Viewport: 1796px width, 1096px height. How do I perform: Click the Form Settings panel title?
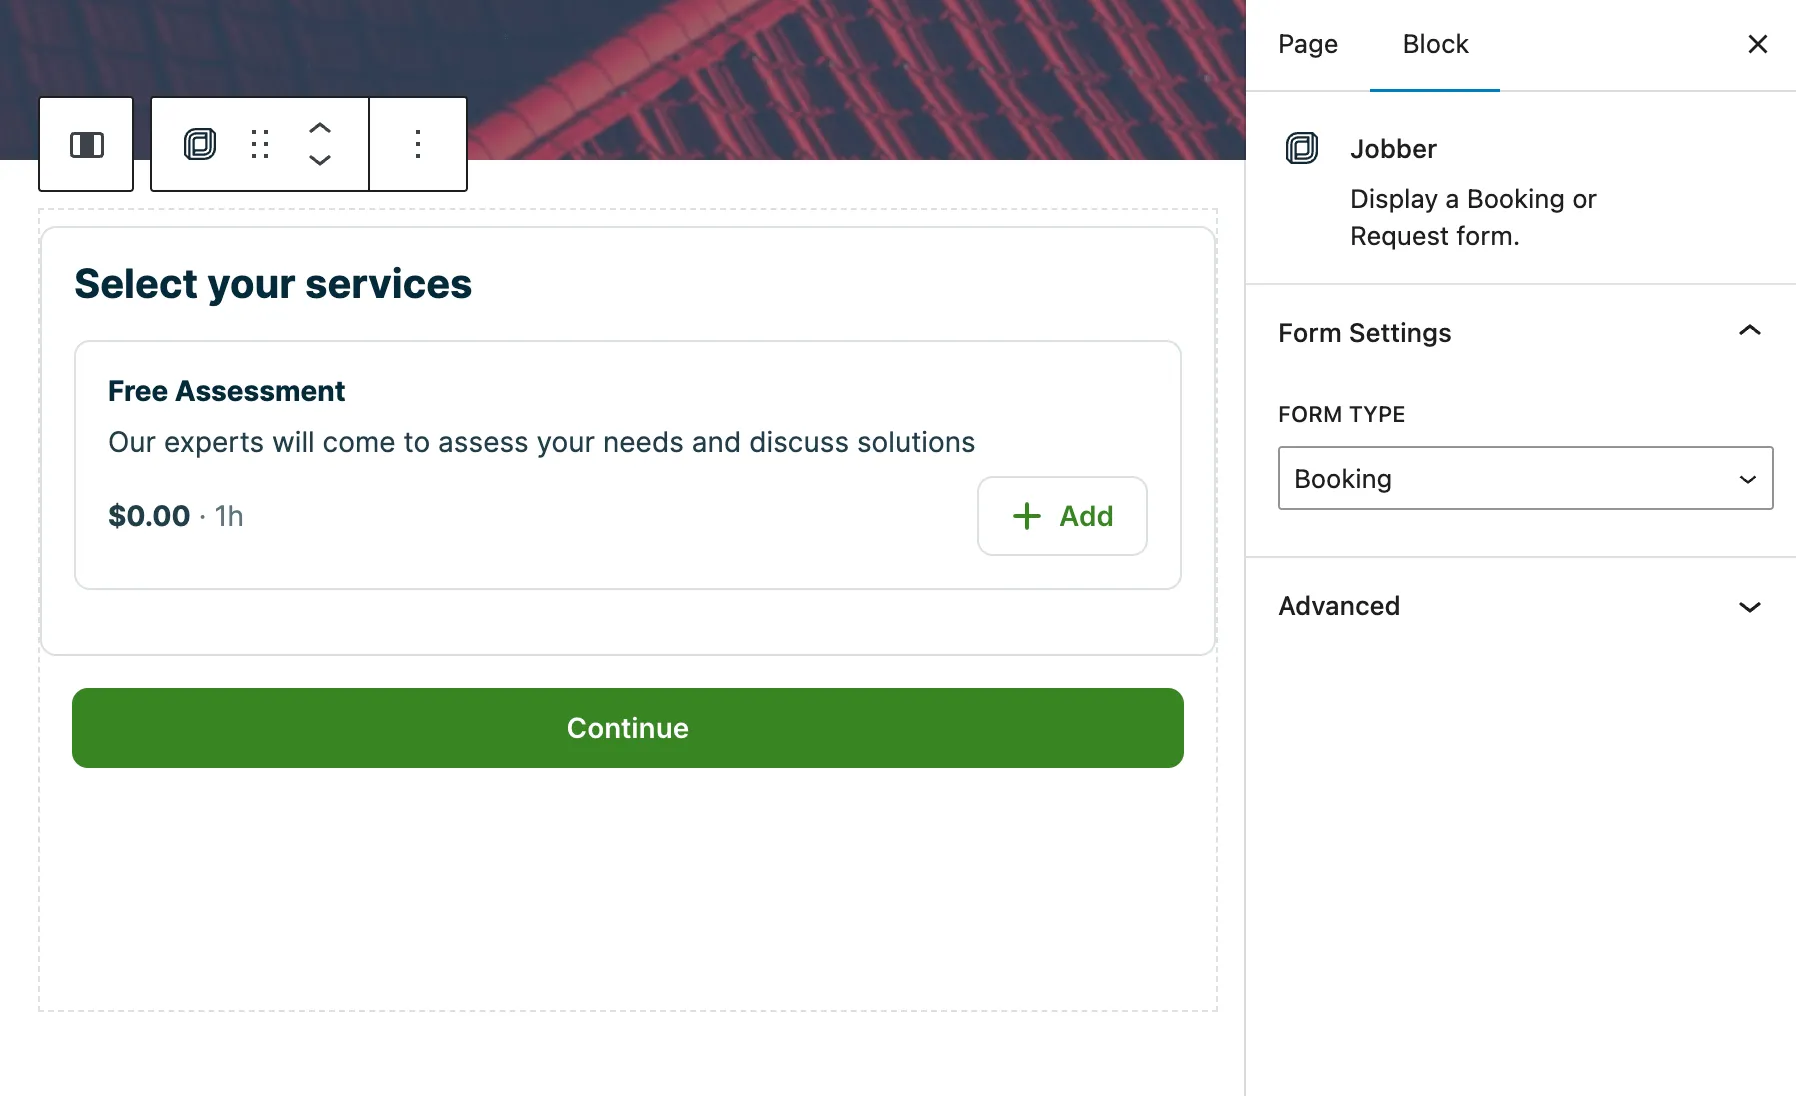pos(1365,333)
